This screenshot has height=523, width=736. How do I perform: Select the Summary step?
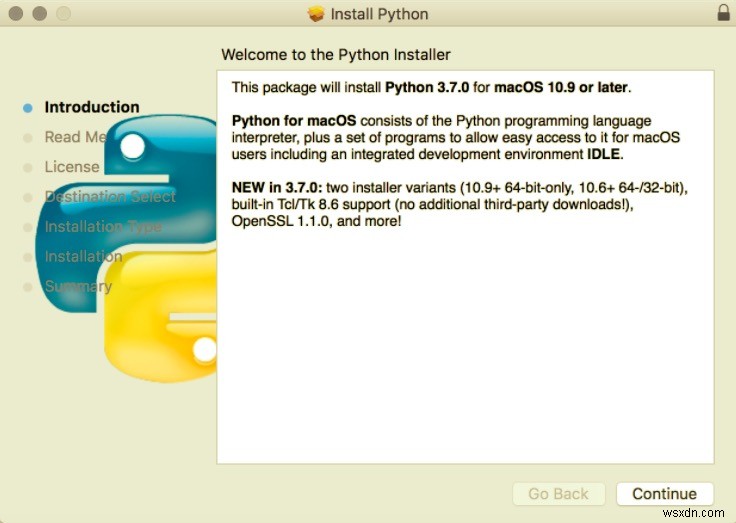click(x=78, y=286)
